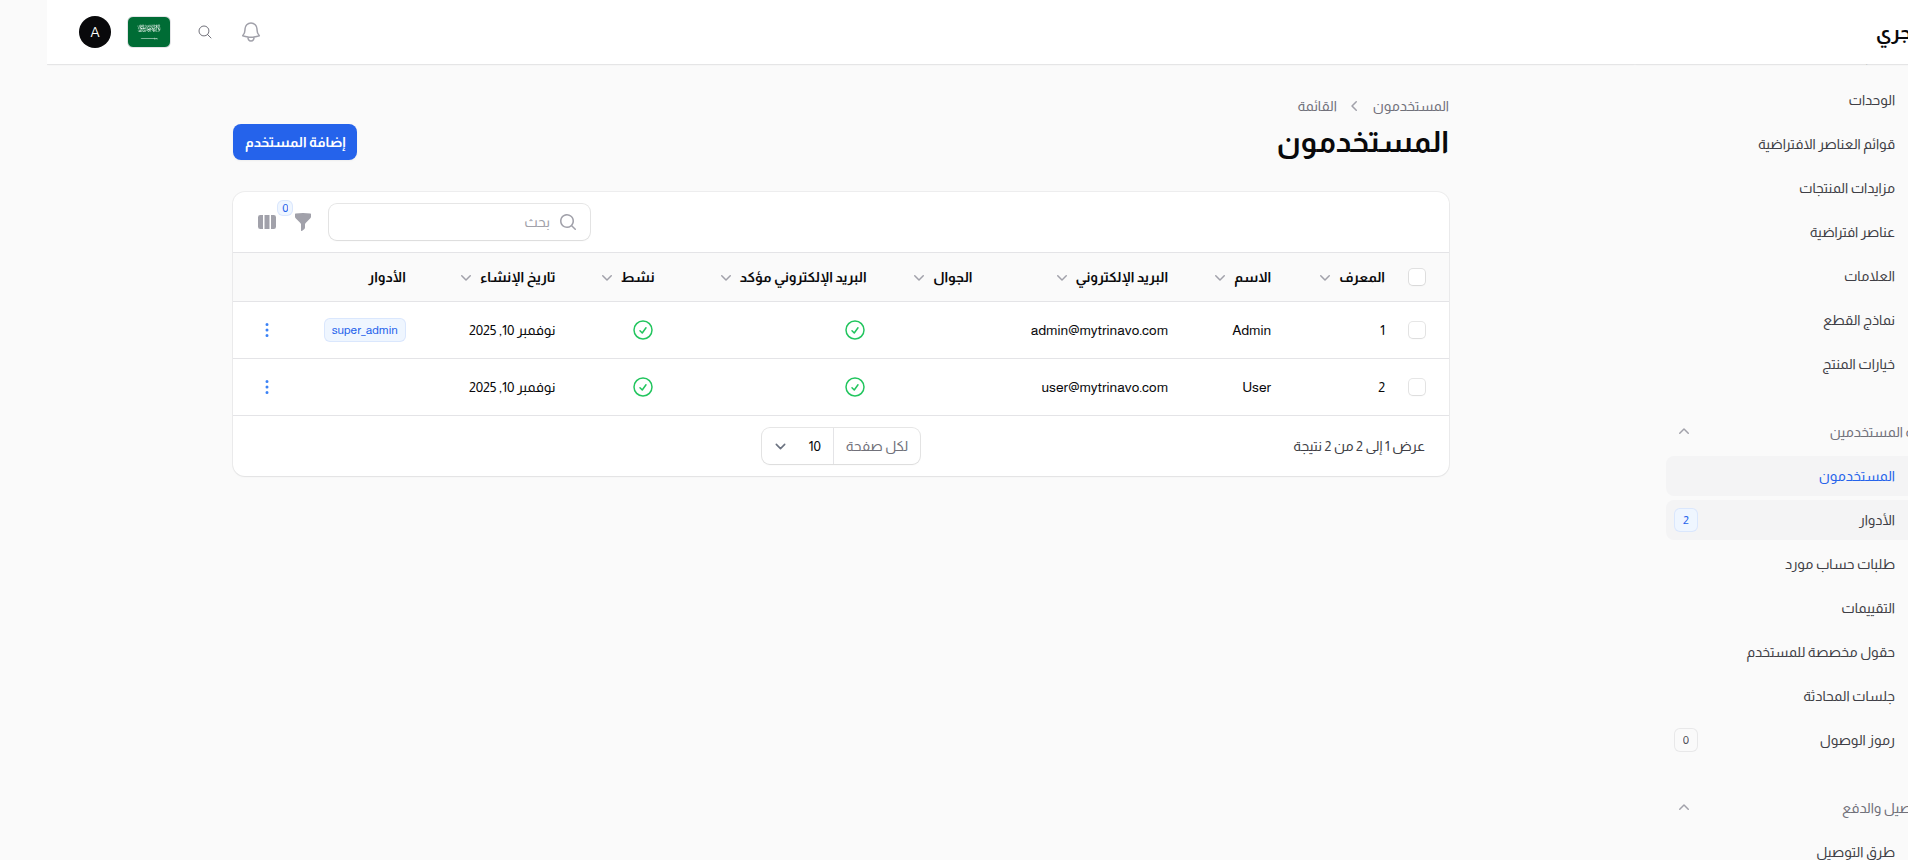Open العلامات sidebar item
Image resolution: width=1908 pixels, height=860 pixels.
(1787, 276)
